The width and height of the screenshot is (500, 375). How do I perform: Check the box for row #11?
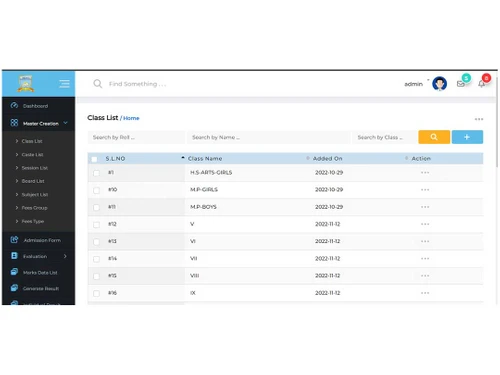click(x=96, y=207)
